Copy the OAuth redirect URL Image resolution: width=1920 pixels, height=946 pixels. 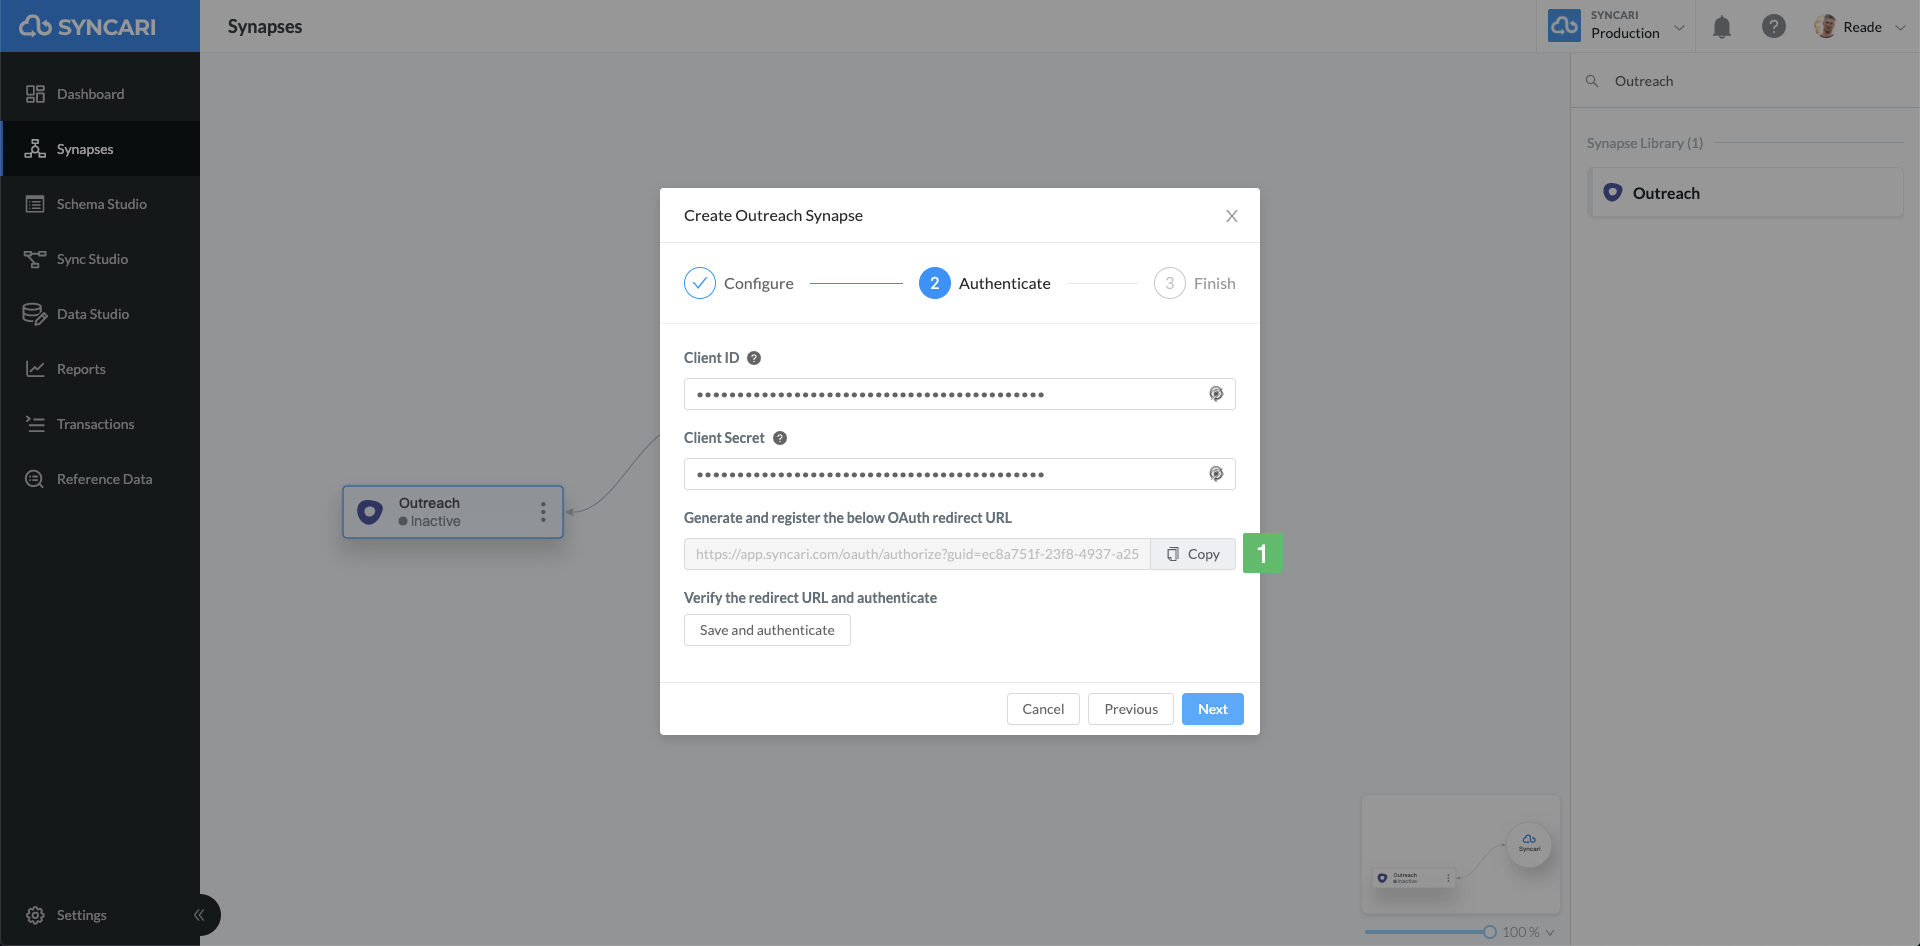pos(1193,554)
